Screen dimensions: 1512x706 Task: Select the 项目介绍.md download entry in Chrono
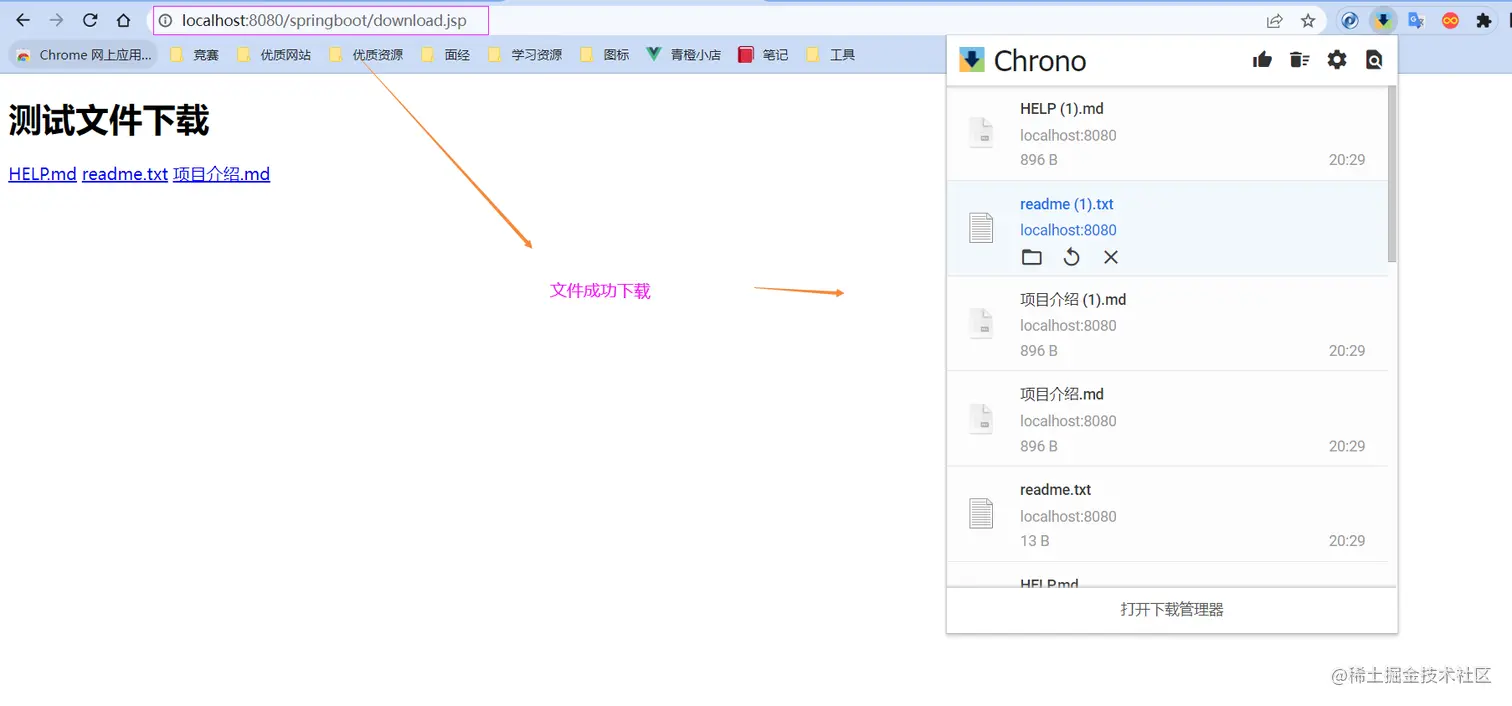(x=1167, y=419)
